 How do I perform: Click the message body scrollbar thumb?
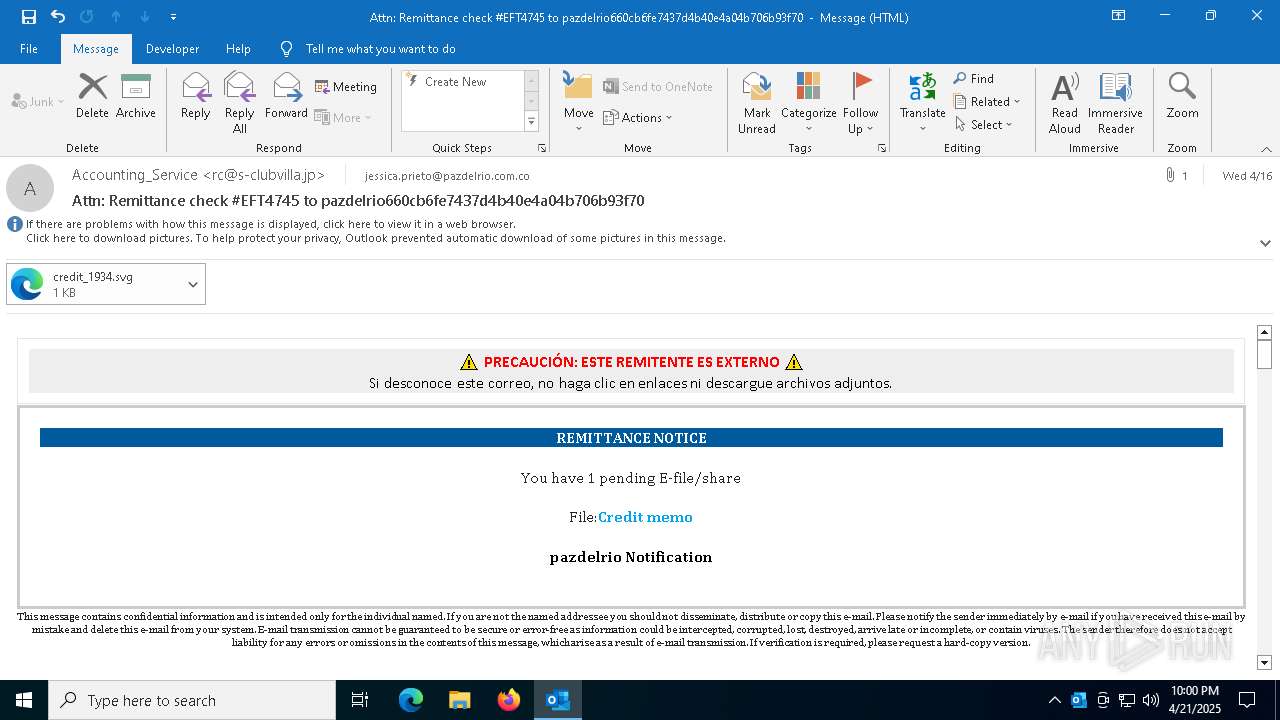click(1264, 355)
